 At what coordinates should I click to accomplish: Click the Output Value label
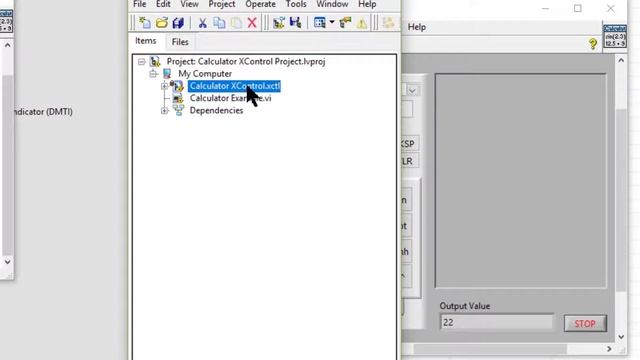click(464, 306)
